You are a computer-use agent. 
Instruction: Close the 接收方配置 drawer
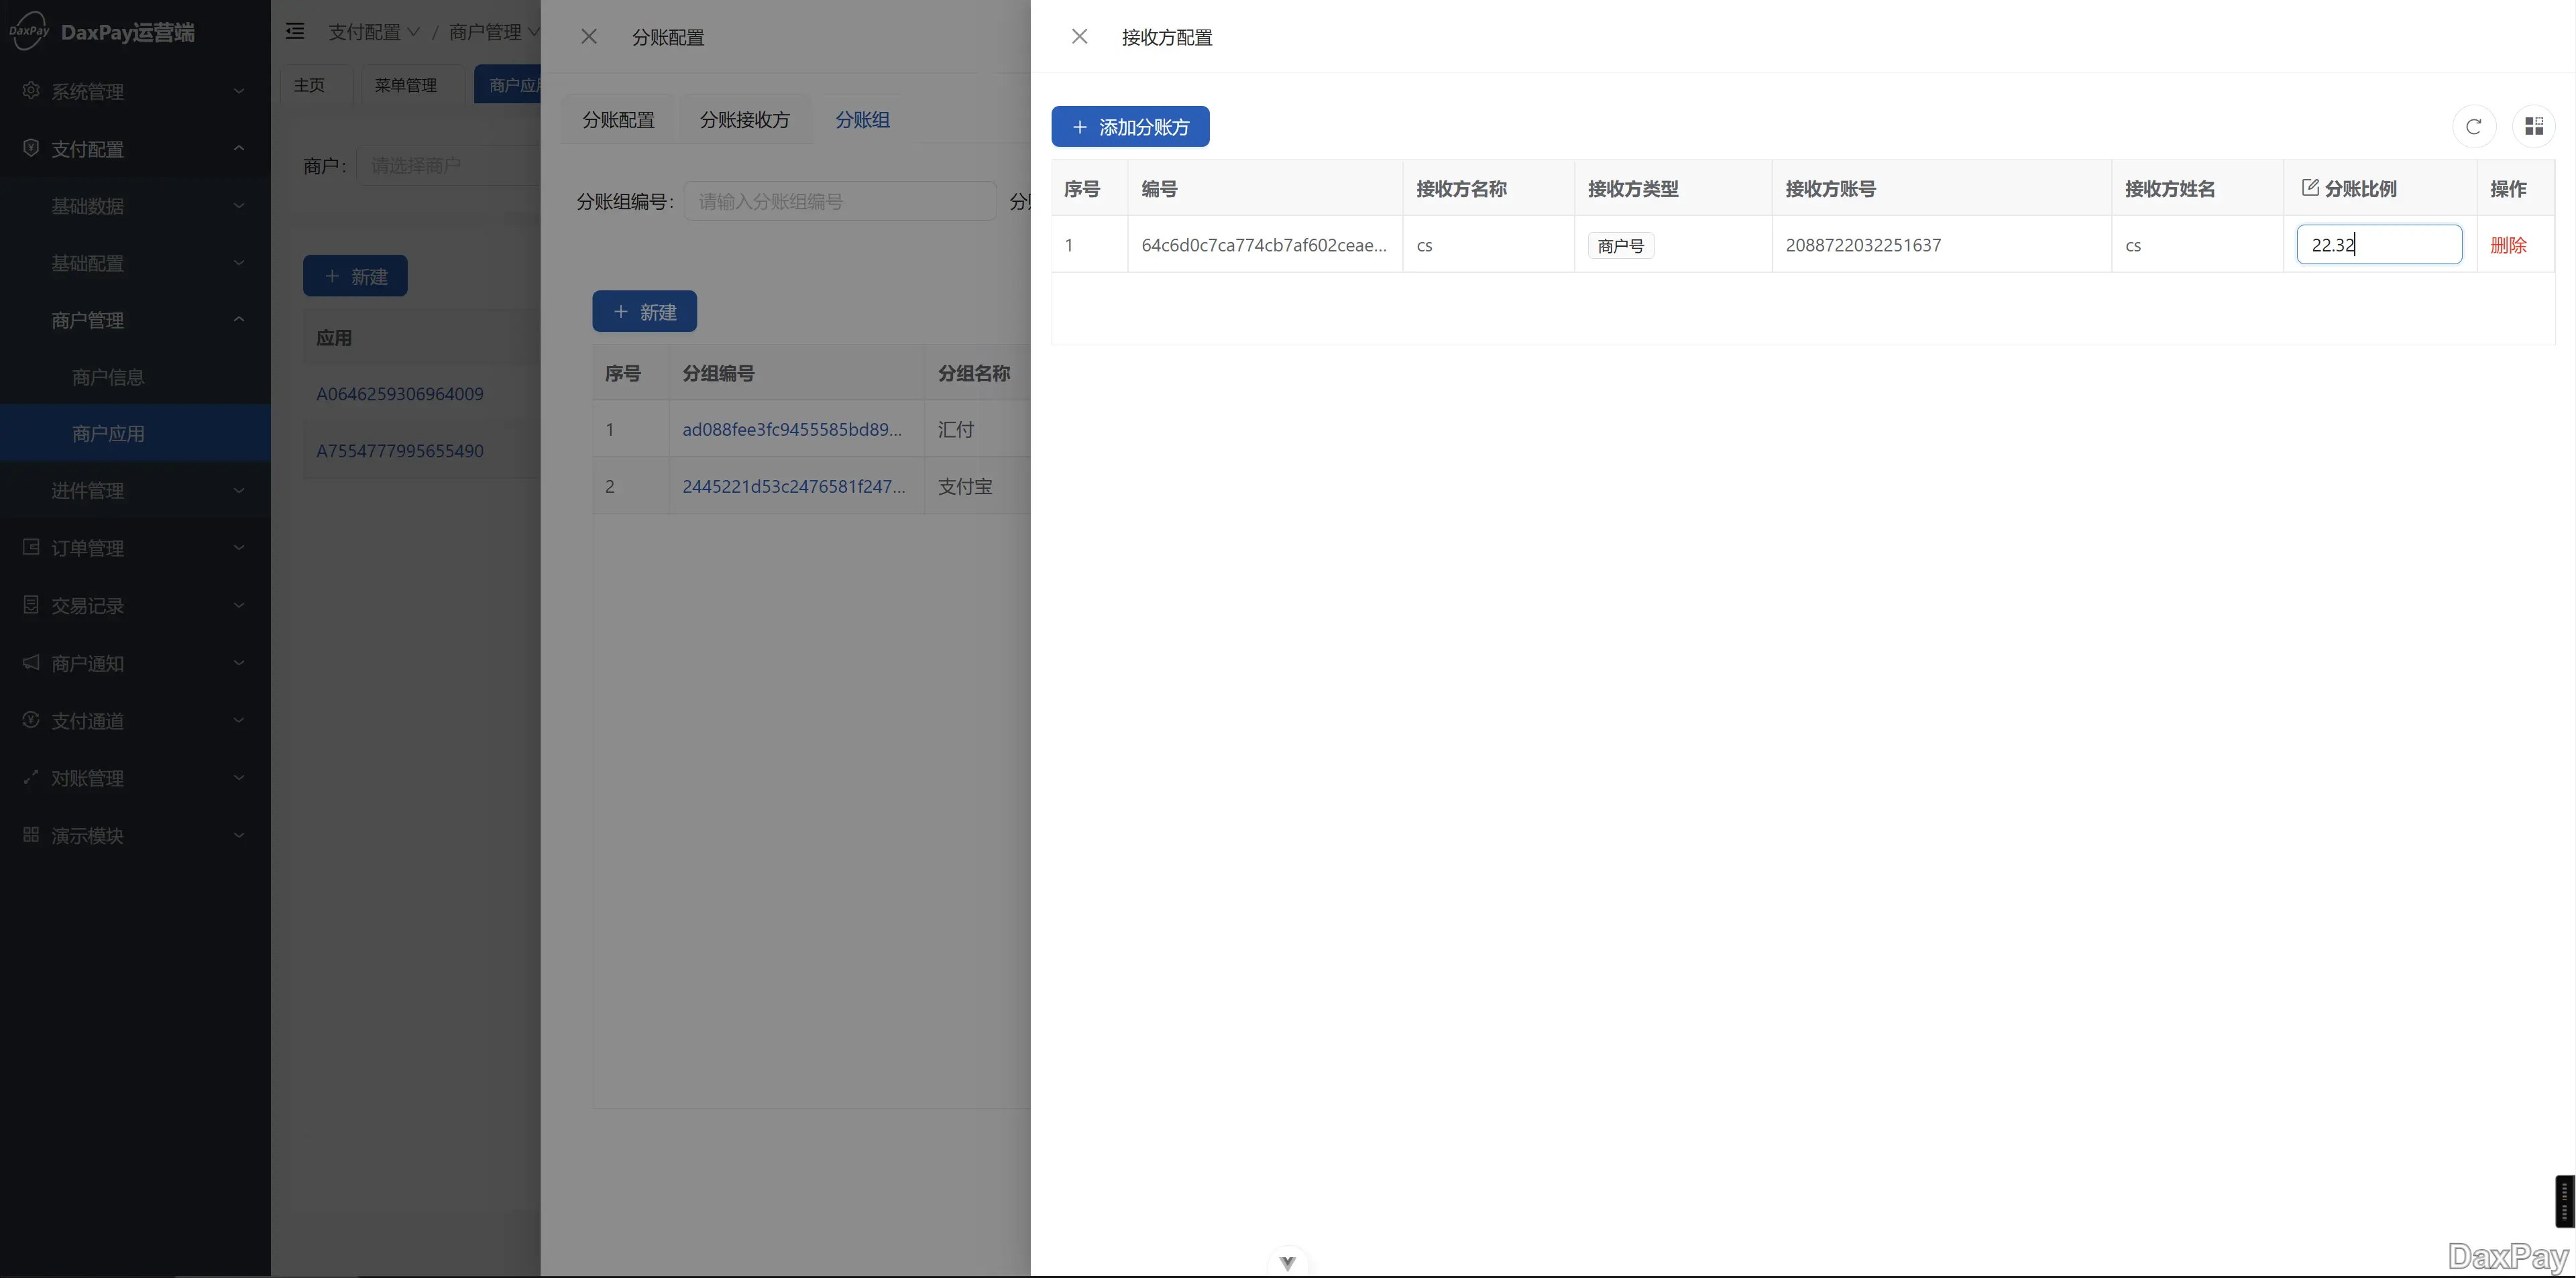click(1079, 37)
